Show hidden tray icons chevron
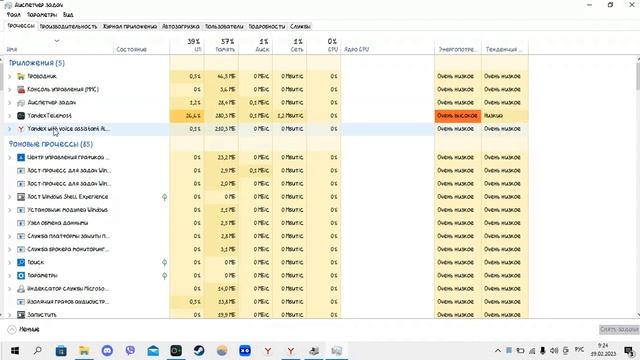 pos(498,351)
